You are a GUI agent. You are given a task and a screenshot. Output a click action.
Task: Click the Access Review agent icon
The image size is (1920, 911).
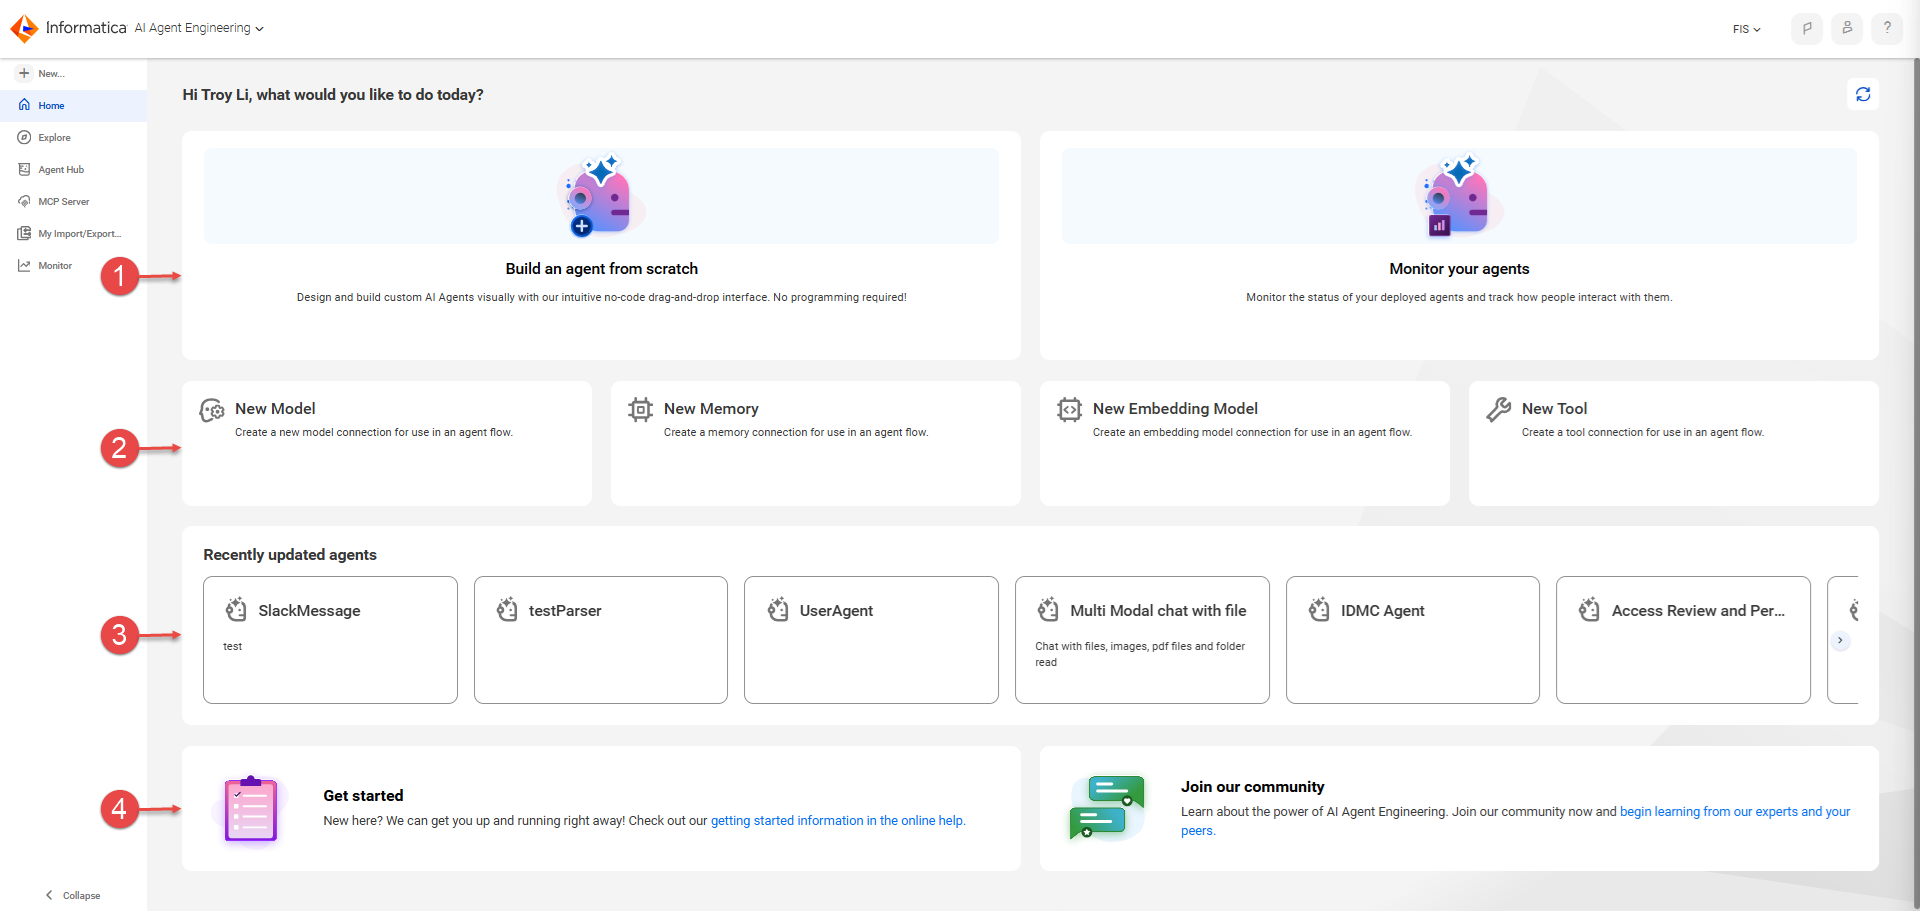point(1589,609)
